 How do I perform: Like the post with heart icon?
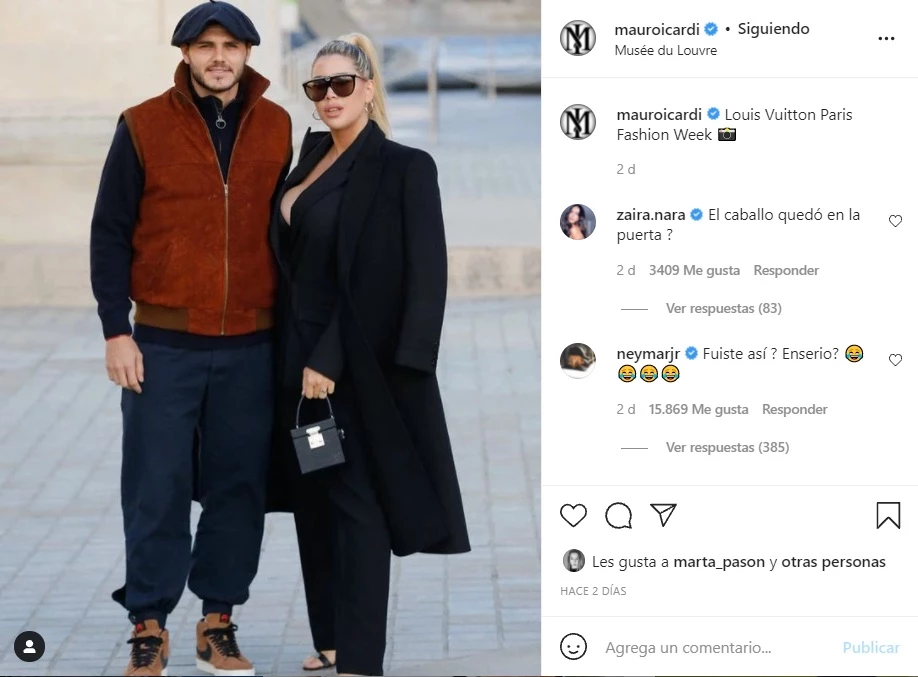pos(573,515)
